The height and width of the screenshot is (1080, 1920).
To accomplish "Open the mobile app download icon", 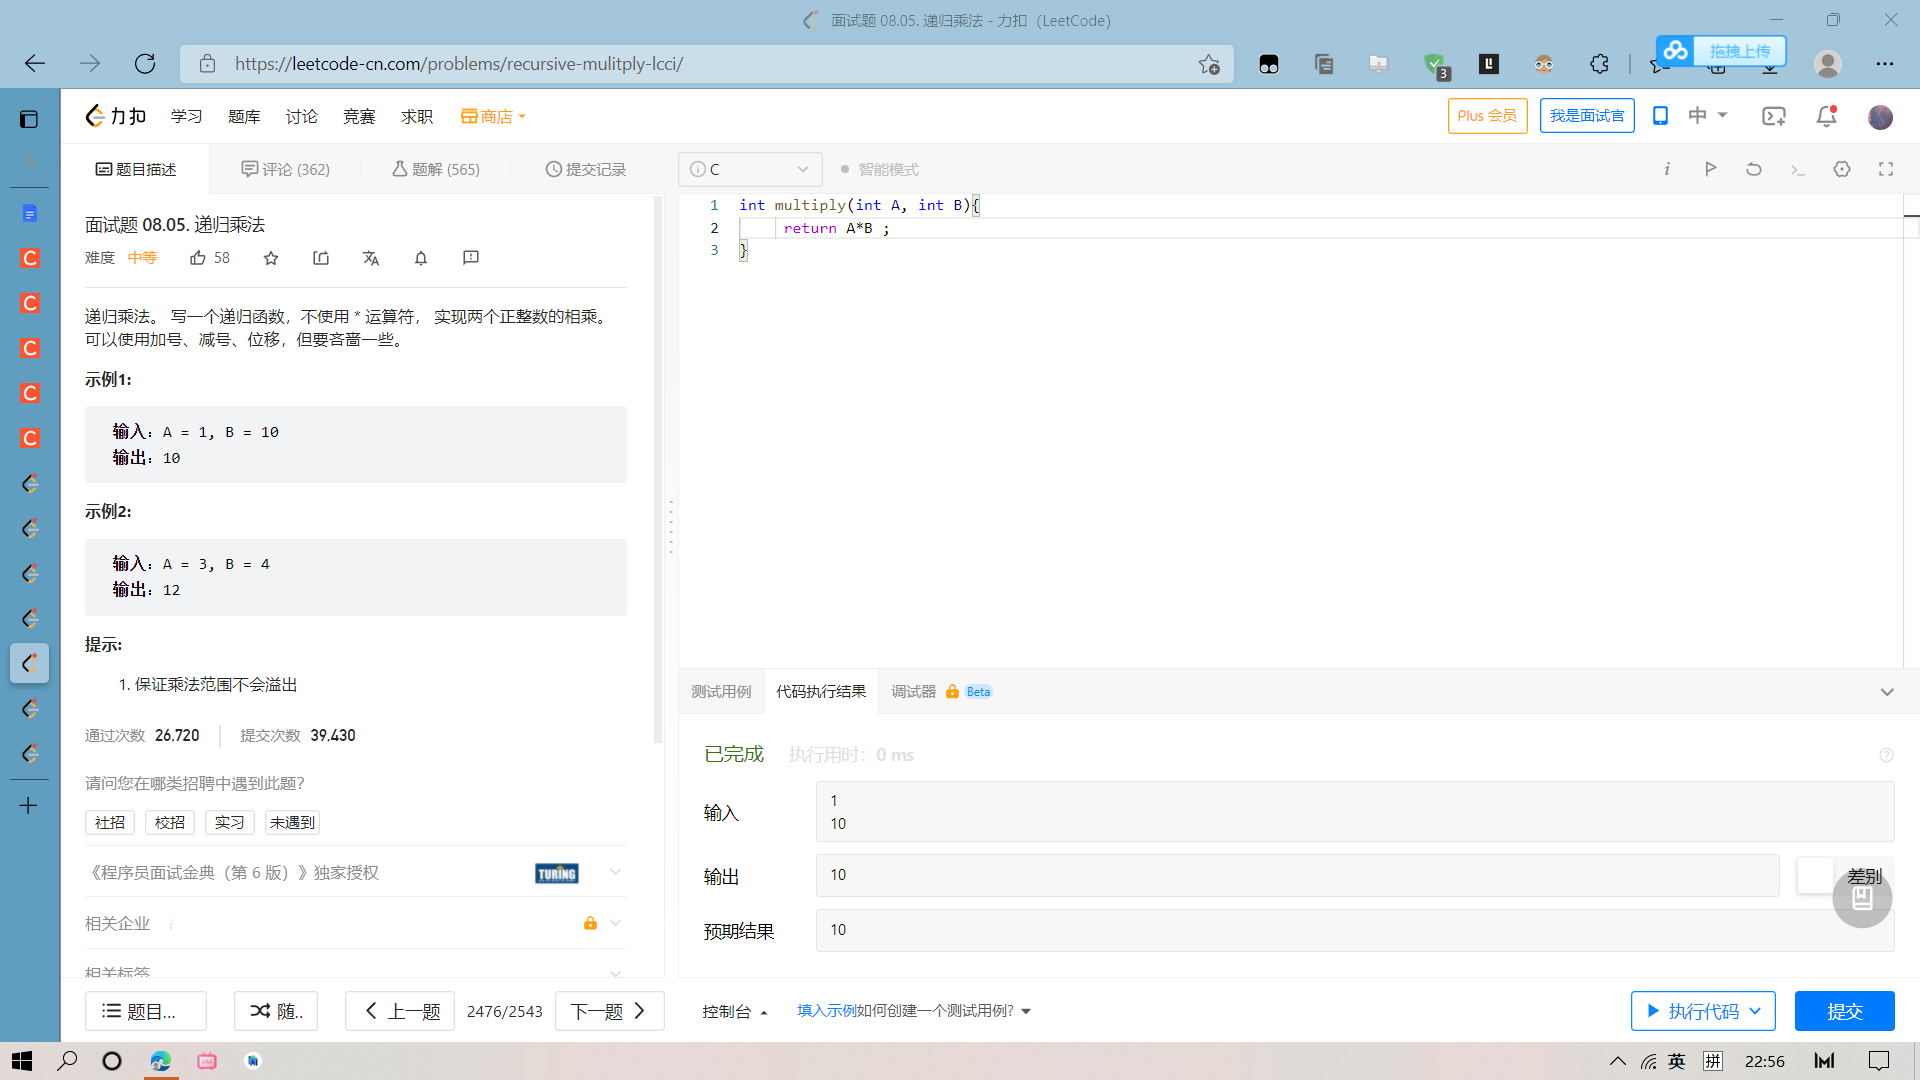I will point(1660,116).
